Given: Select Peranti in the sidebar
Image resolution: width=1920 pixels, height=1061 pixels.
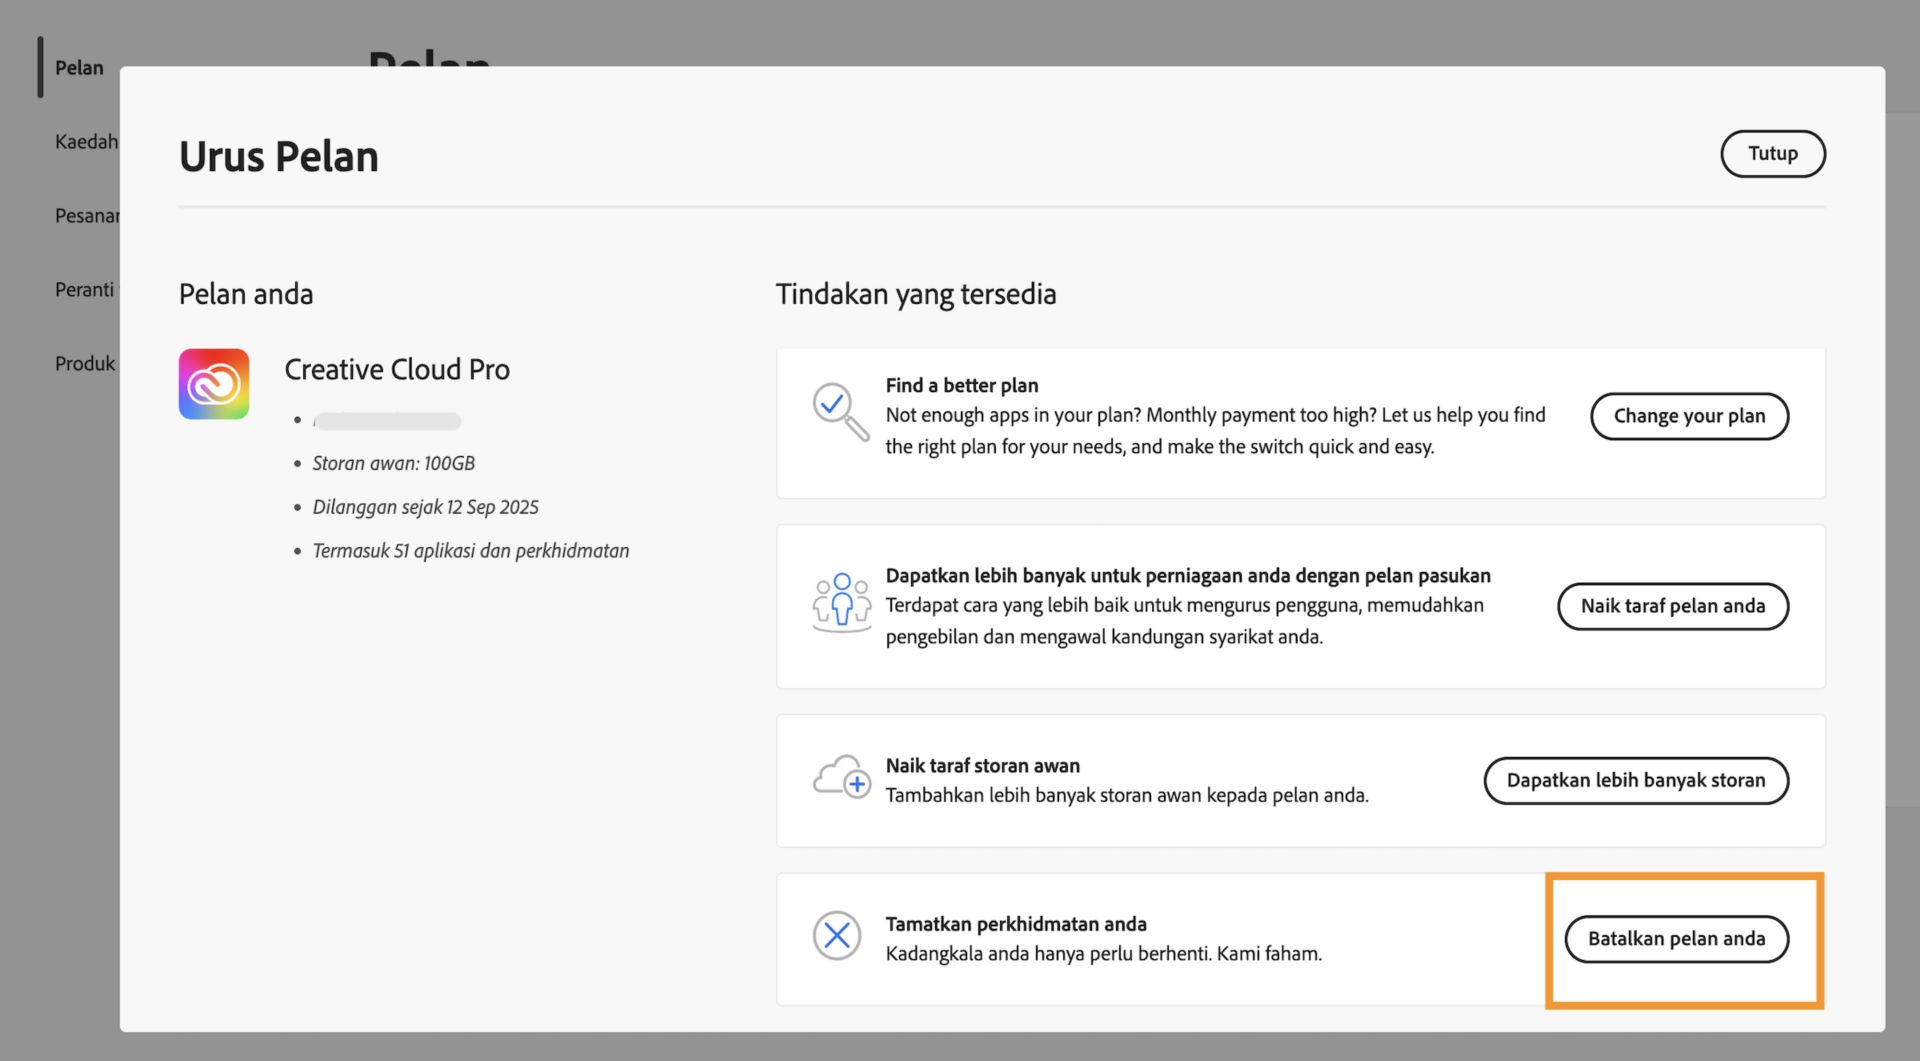Looking at the screenshot, I should point(84,289).
